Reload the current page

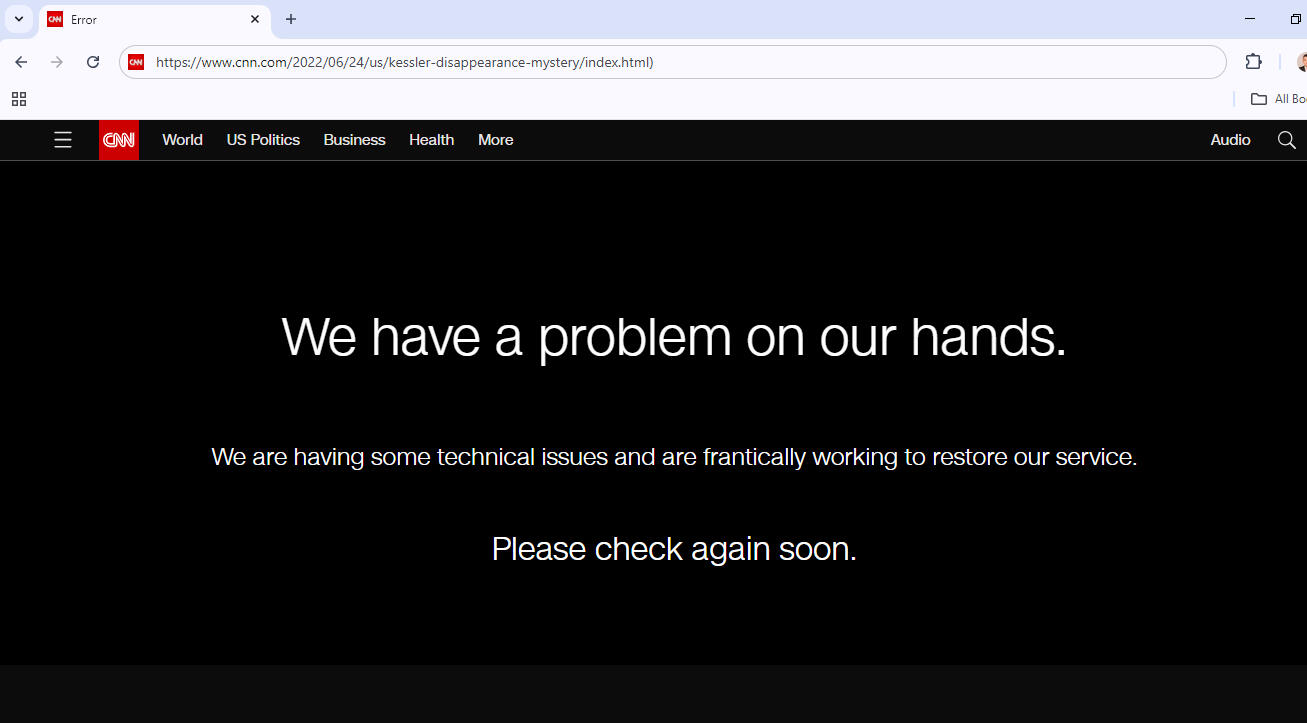[x=93, y=62]
